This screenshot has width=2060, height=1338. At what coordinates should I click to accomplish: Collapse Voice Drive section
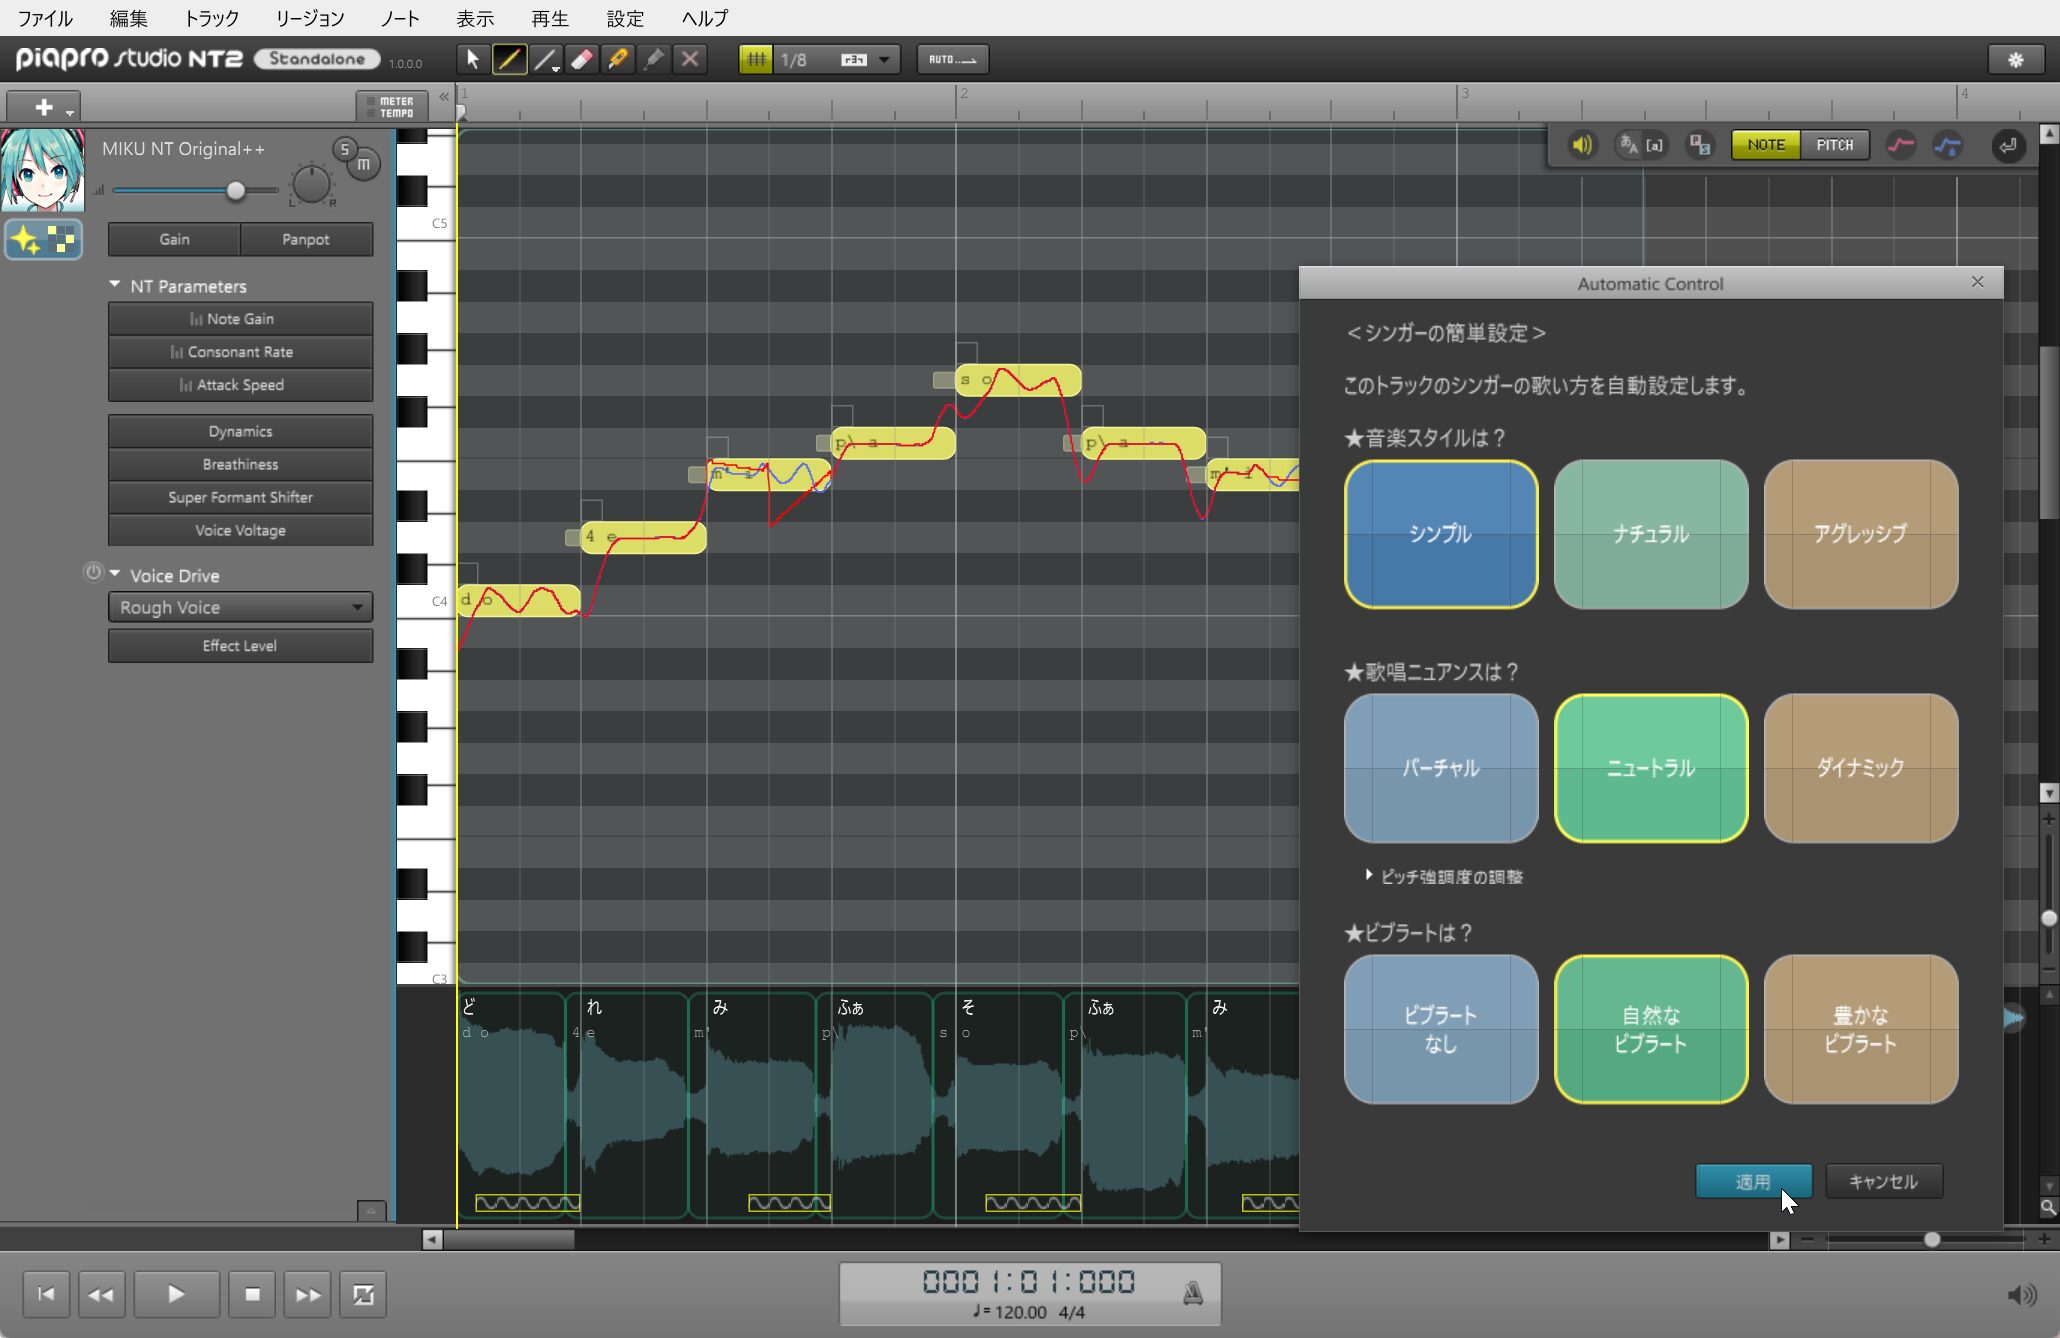(115, 574)
